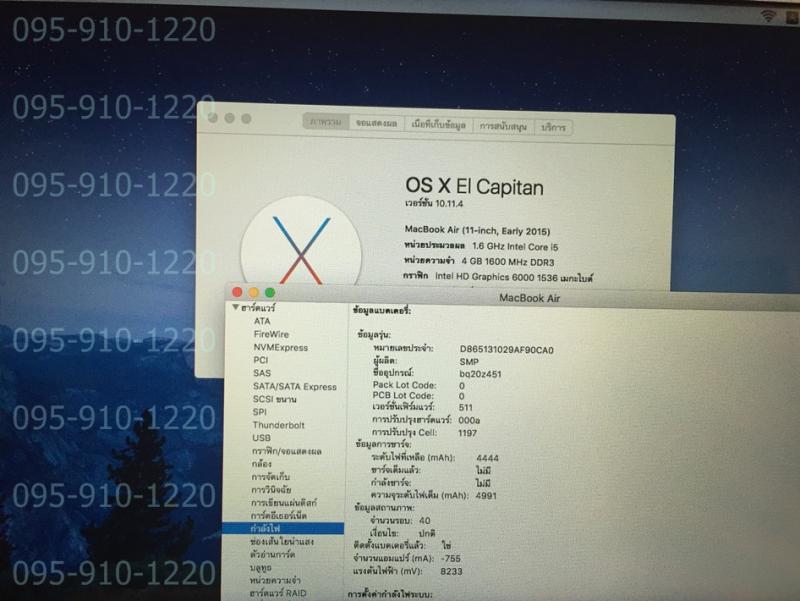This screenshot has width=800, height=601.
Task: Switch to the ภาพรวม overview tab
Action: tap(326, 122)
